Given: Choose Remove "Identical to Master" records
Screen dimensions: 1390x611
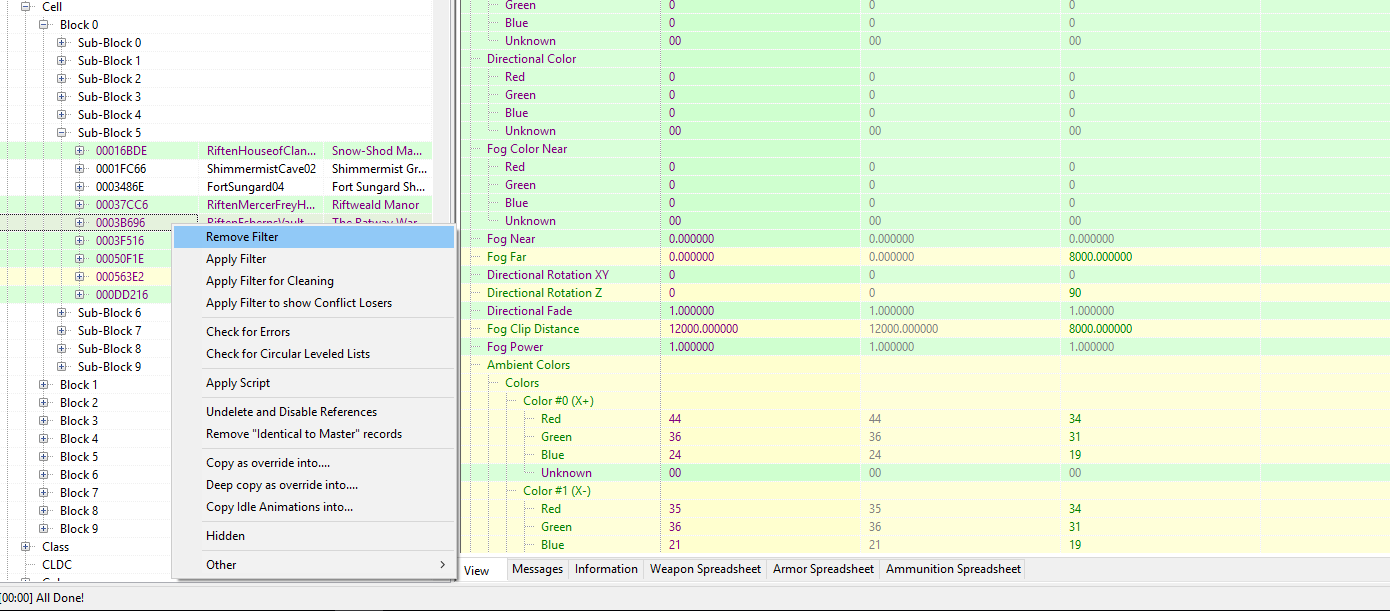Looking at the screenshot, I should (x=313, y=434).
